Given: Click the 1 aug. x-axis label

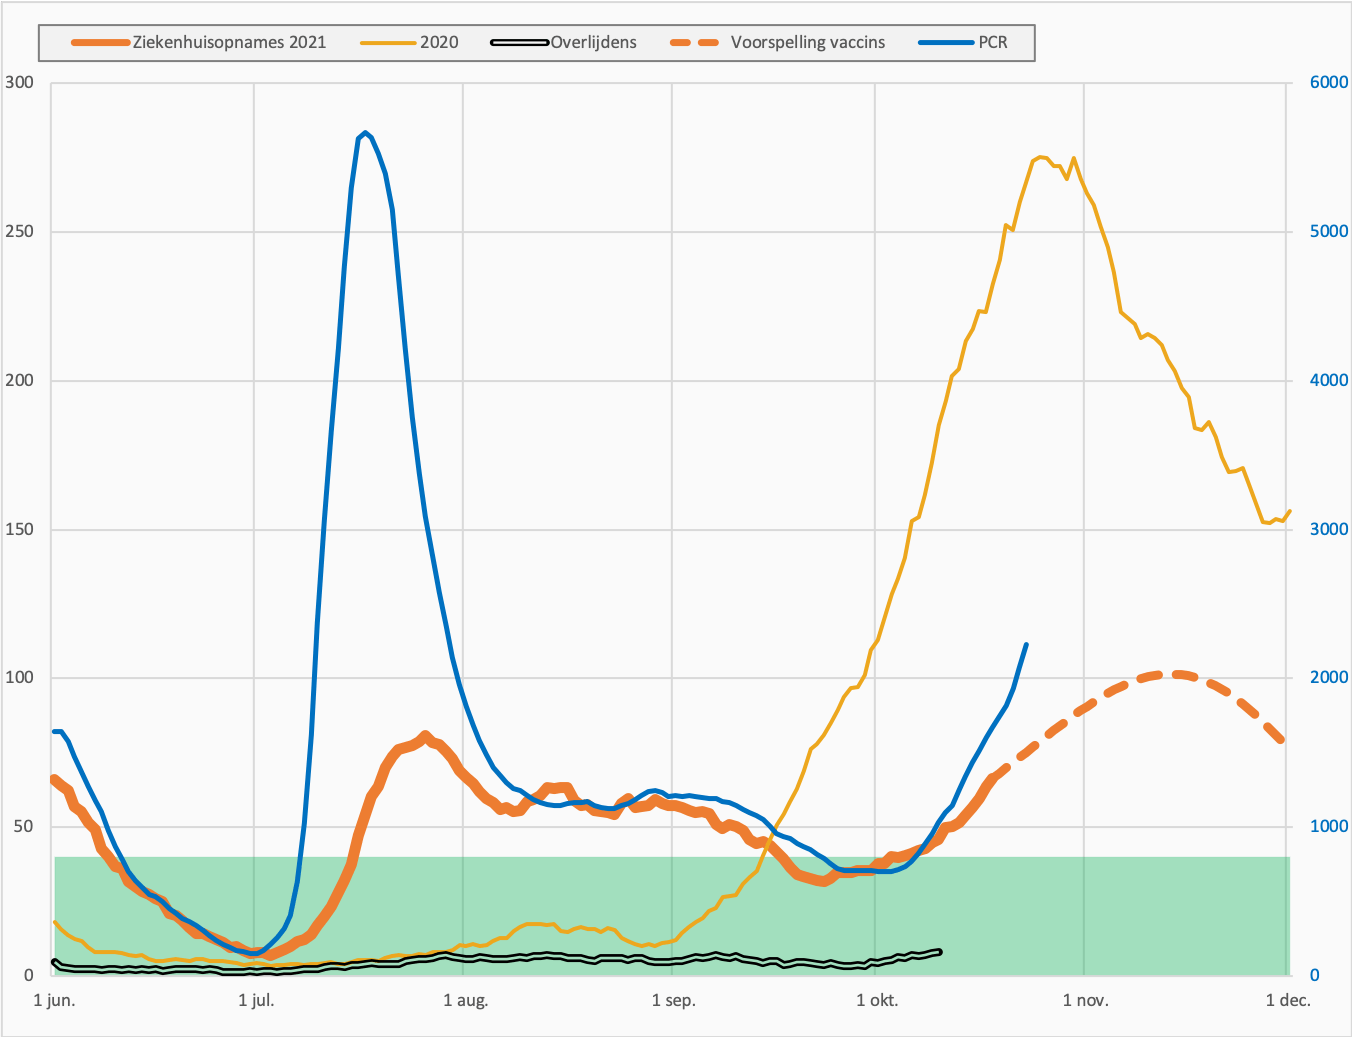Looking at the screenshot, I should pos(465,1000).
